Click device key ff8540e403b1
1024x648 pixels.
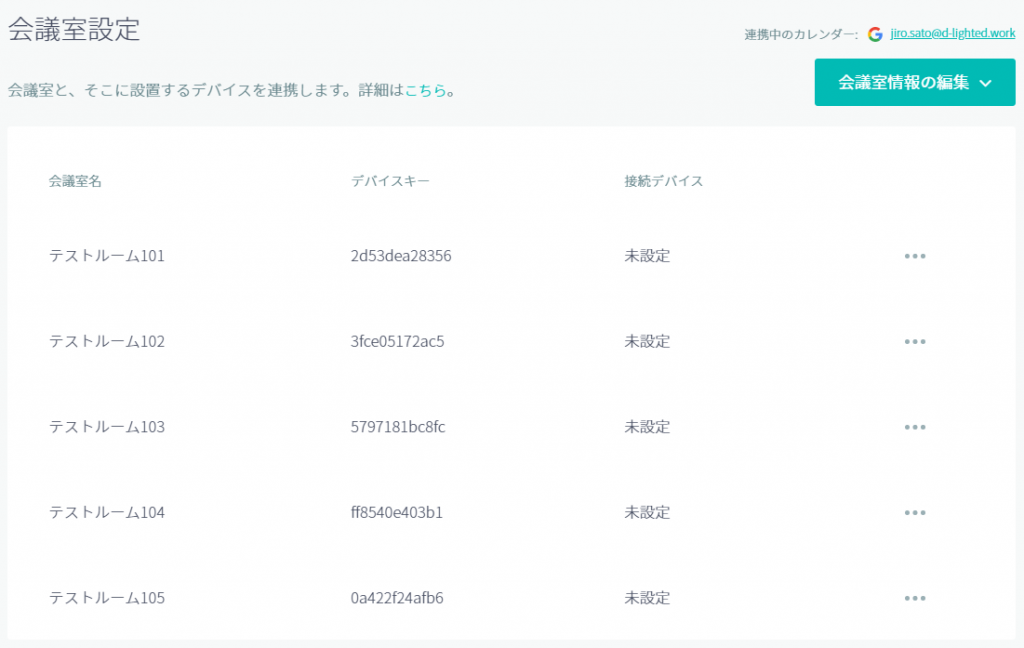[397, 513]
